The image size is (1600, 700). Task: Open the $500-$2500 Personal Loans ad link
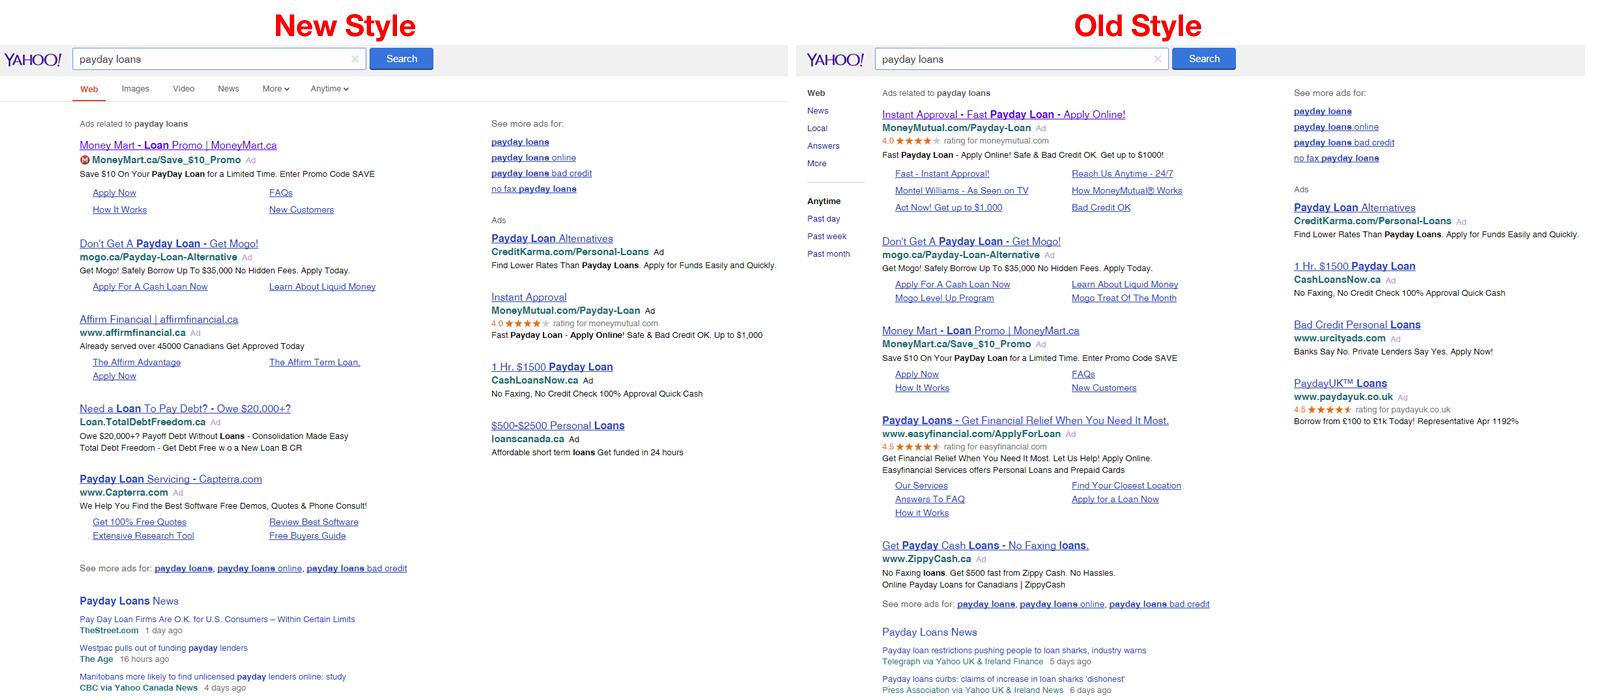click(x=557, y=426)
